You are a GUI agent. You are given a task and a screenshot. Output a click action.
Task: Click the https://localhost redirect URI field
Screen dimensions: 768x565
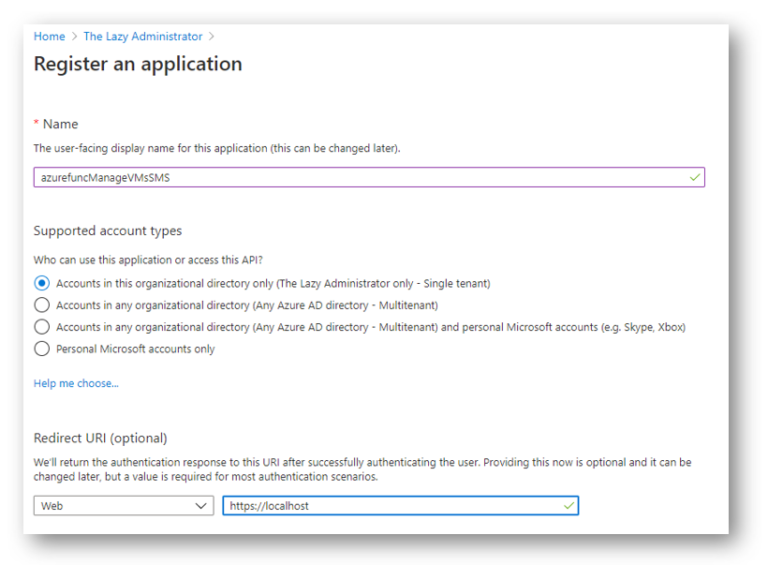(x=400, y=505)
